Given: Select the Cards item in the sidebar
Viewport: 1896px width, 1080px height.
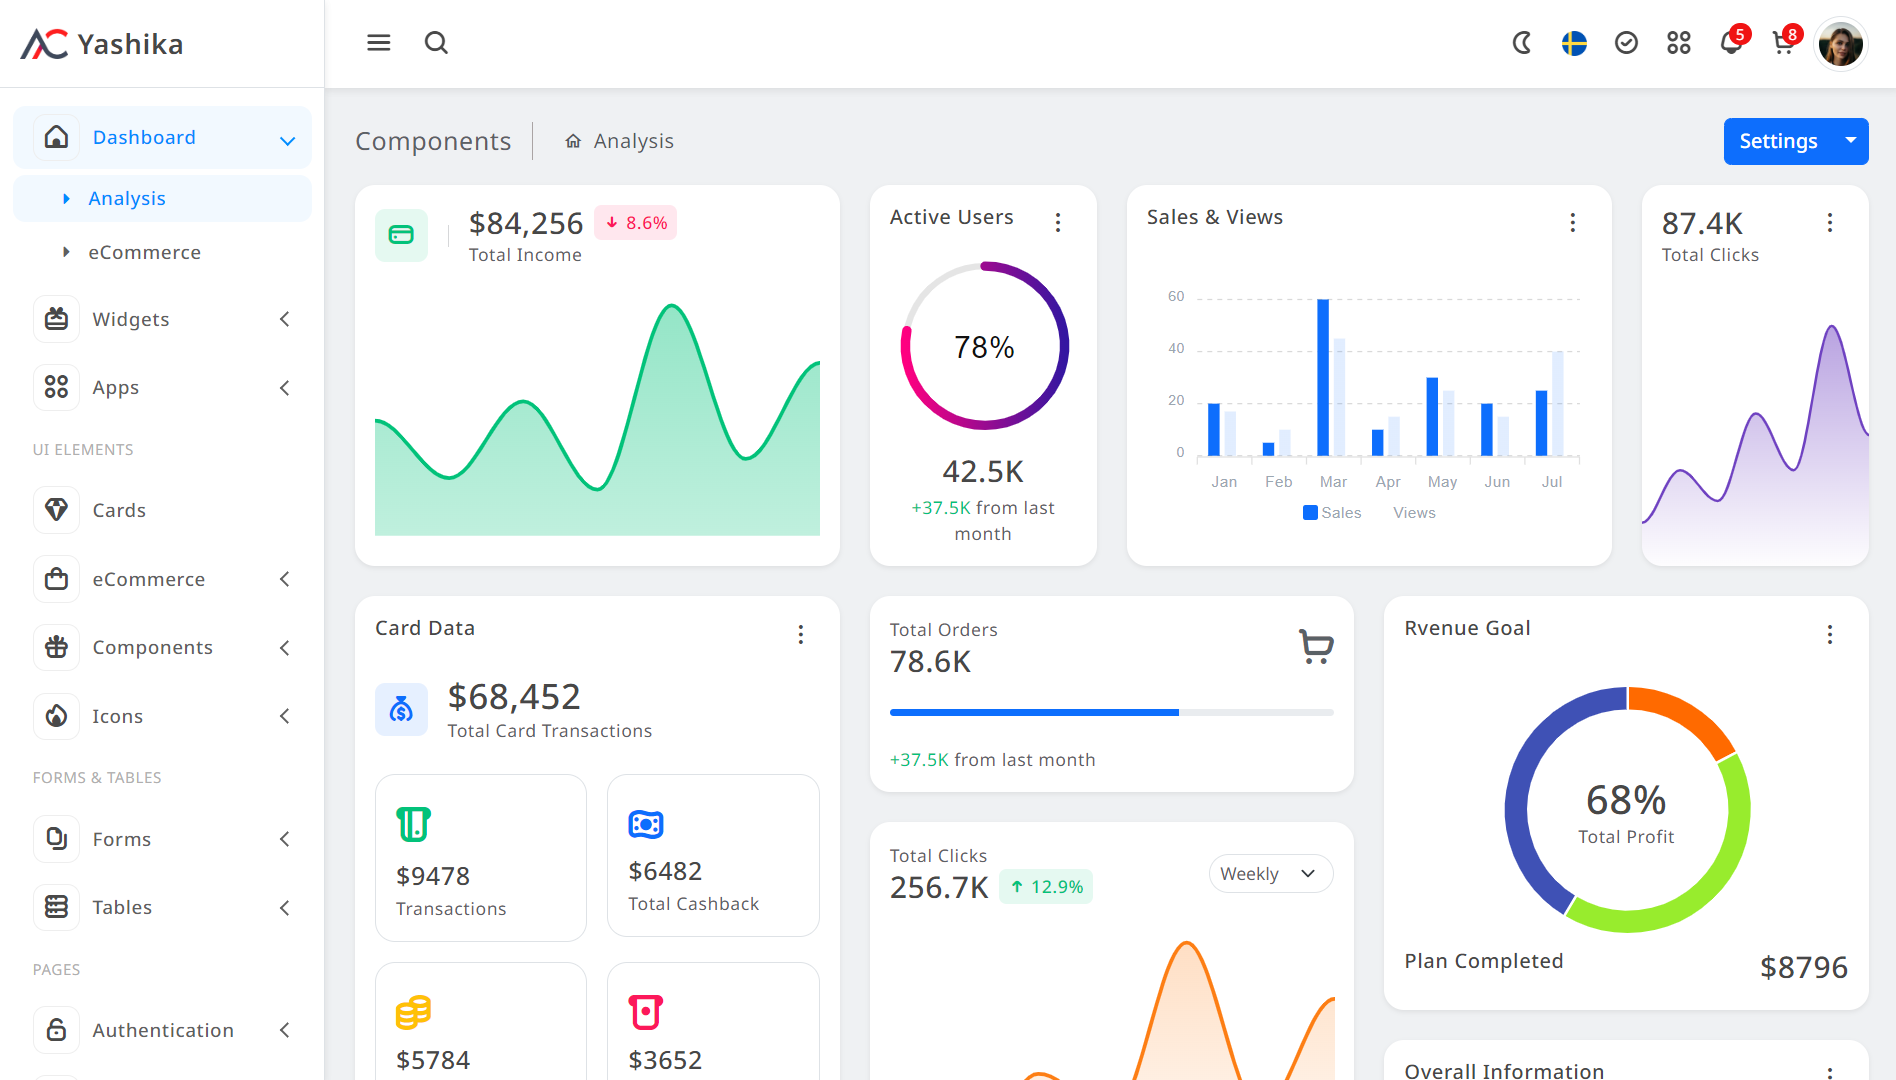Looking at the screenshot, I should click(118, 510).
